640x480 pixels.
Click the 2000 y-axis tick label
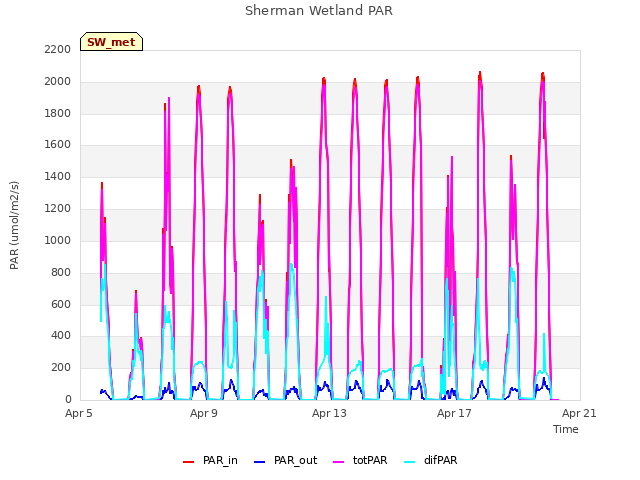58,81
